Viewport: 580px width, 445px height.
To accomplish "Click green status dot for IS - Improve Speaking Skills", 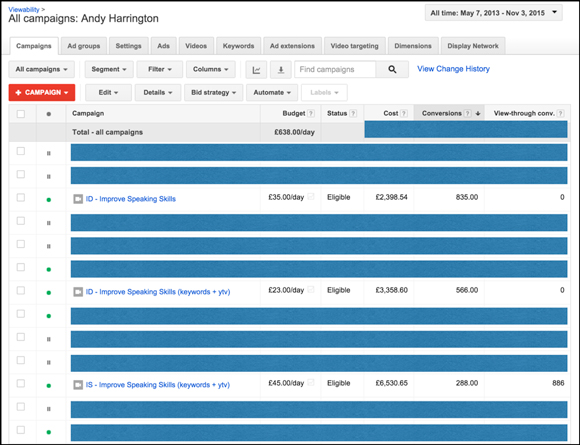I will 48,385.
